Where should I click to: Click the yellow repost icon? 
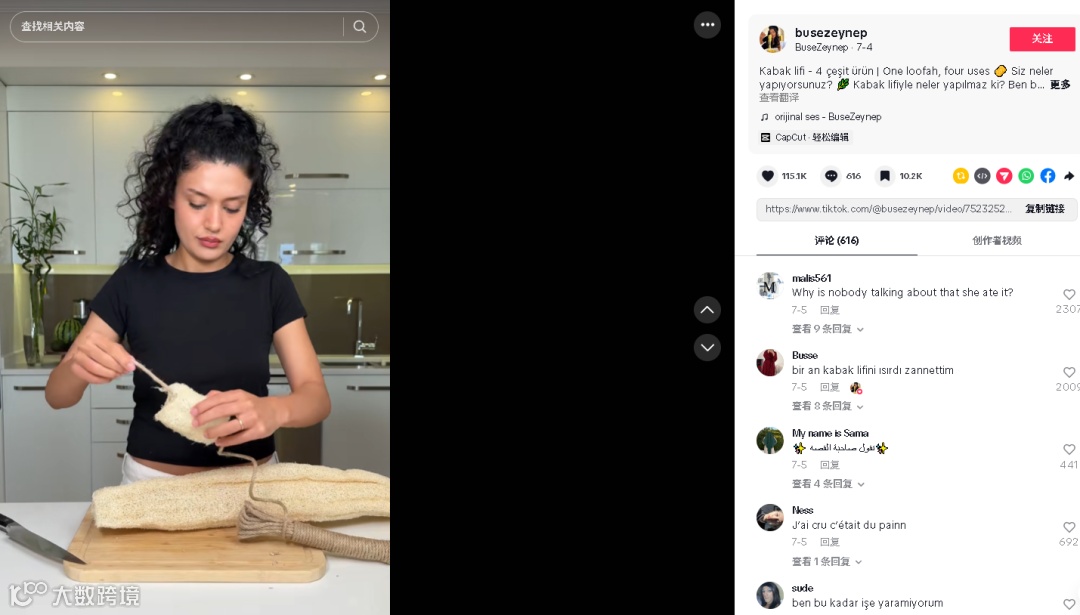pyautogui.click(x=960, y=176)
